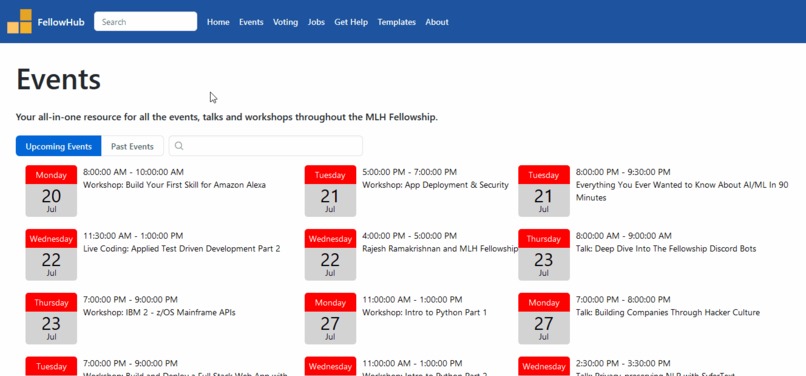Open the Monday 27 Jul calendar icon for Intro to Python
806x376 pixels.
(x=330, y=318)
